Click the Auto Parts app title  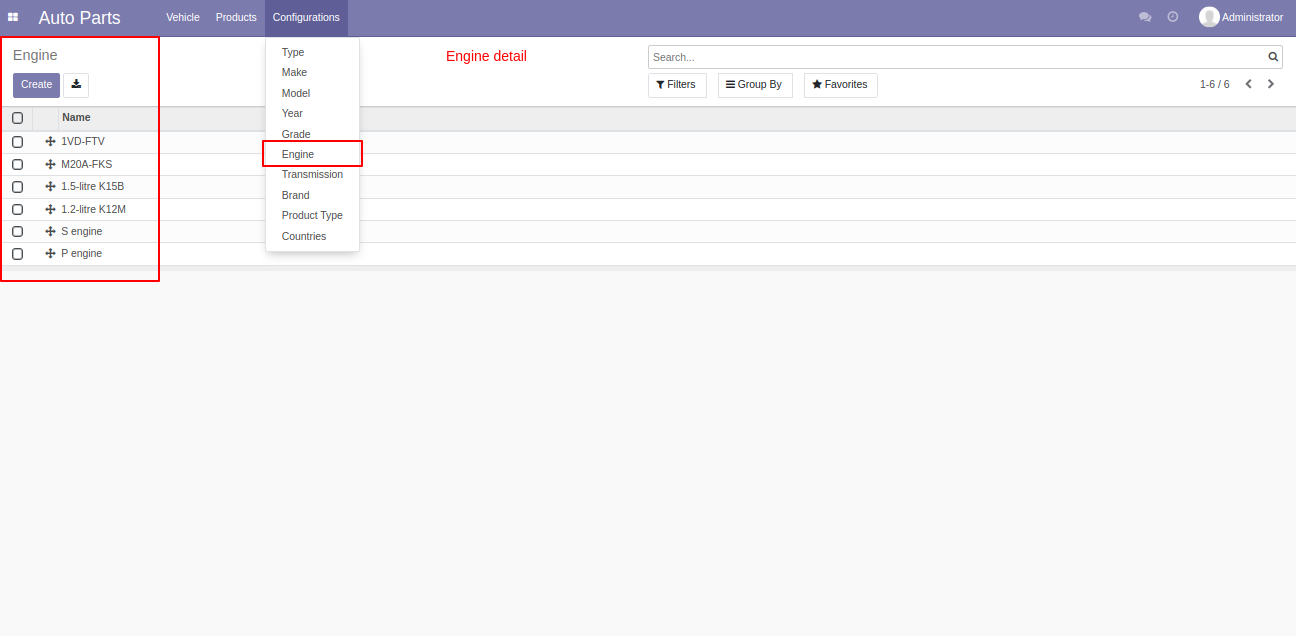(79, 18)
